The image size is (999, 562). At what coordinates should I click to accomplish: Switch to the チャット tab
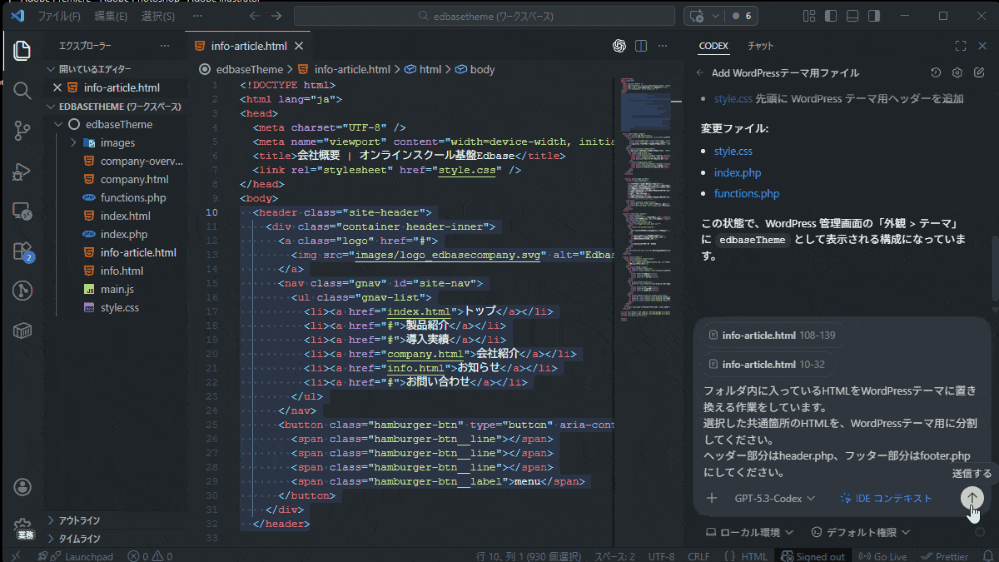[760, 46]
